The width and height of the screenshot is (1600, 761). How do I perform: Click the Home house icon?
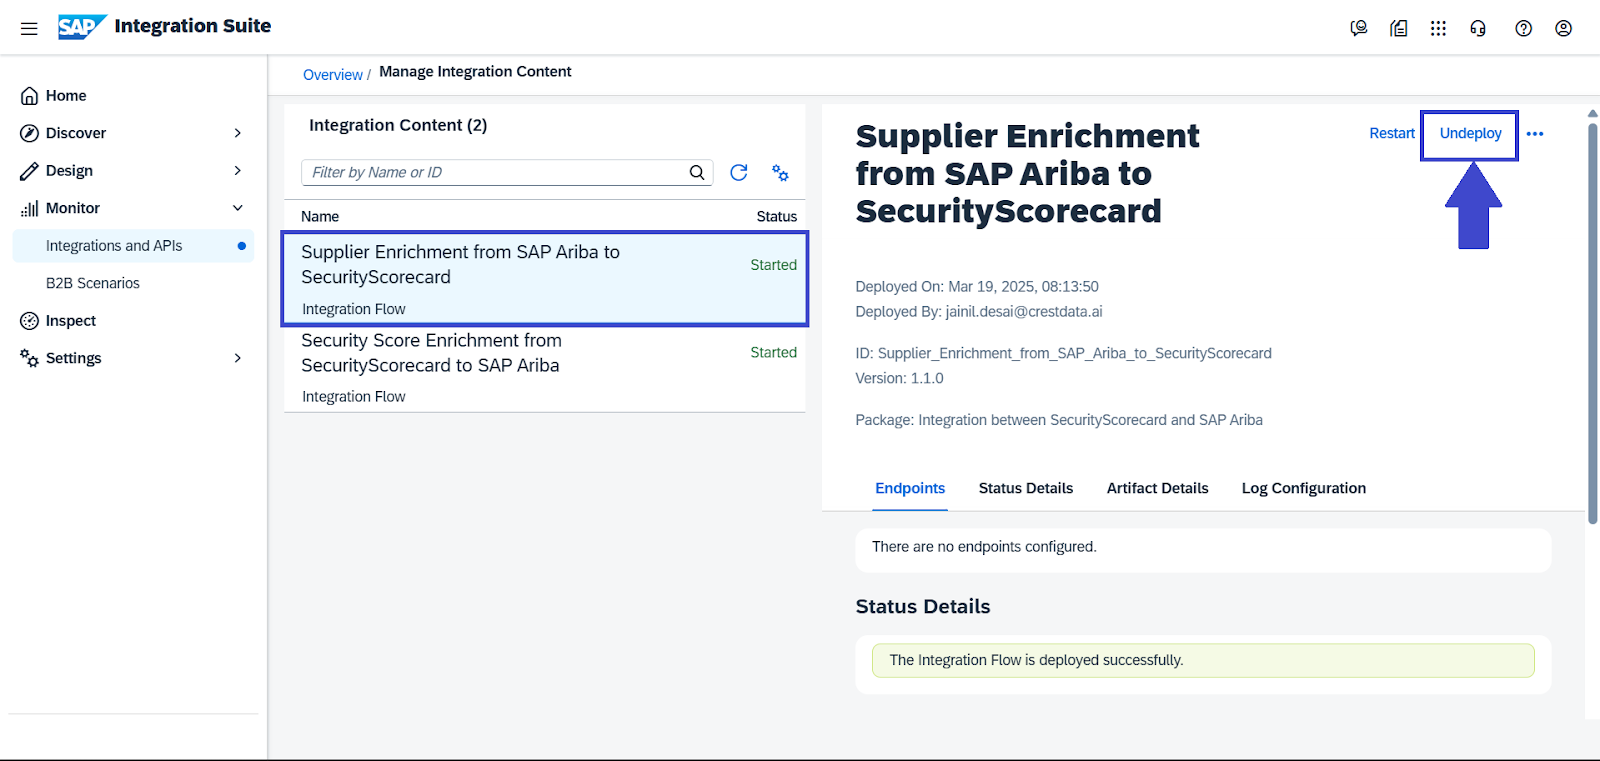point(30,96)
